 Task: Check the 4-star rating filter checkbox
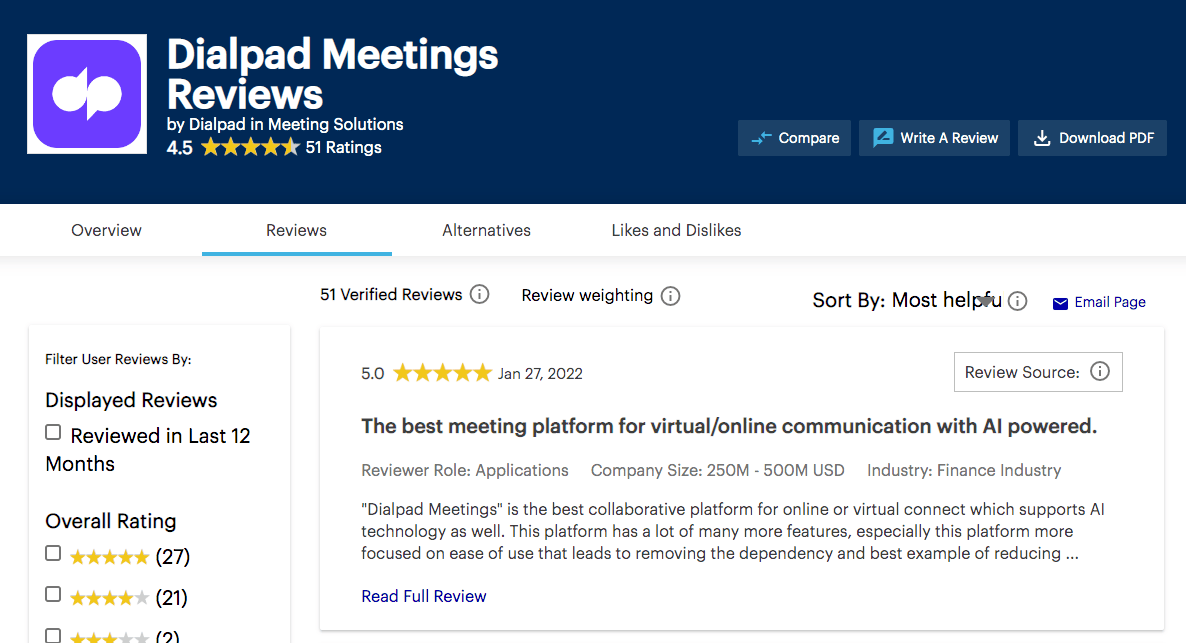point(53,593)
